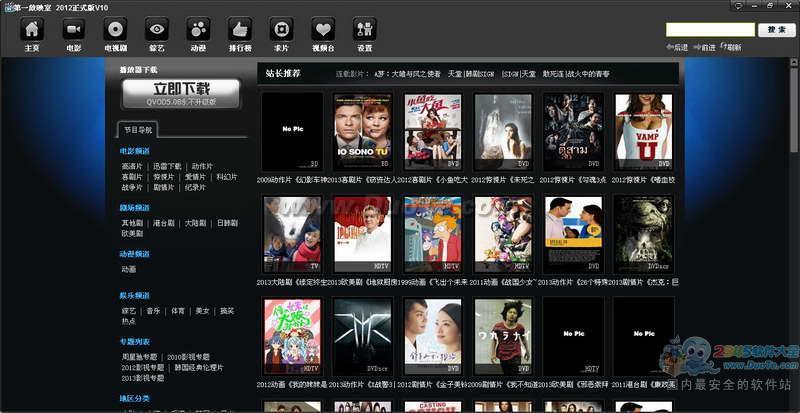Viewport: 800px width, 413px height.
Task: Open the 大陆剧 category
Action: click(x=195, y=223)
